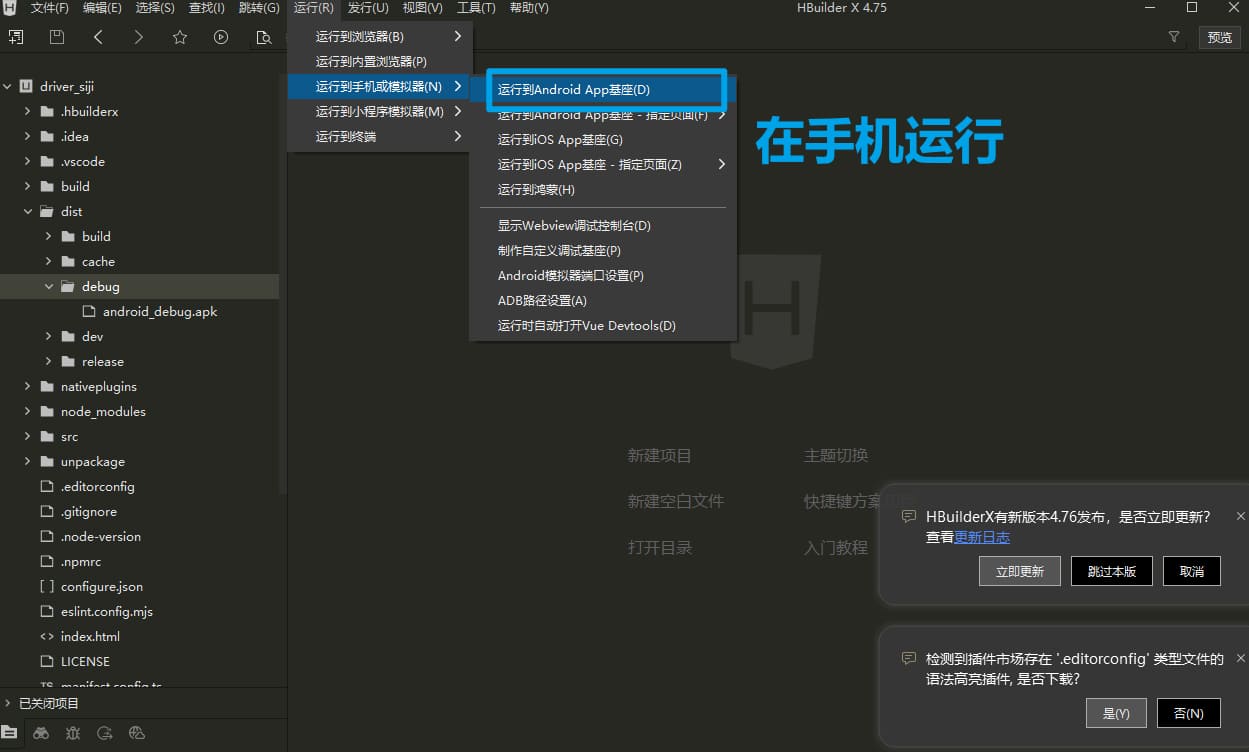This screenshot has height=752, width=1249.
Task: Click the cloud globe icon in bottom bar
Action: pyautogui.click(x=138, y=733)
